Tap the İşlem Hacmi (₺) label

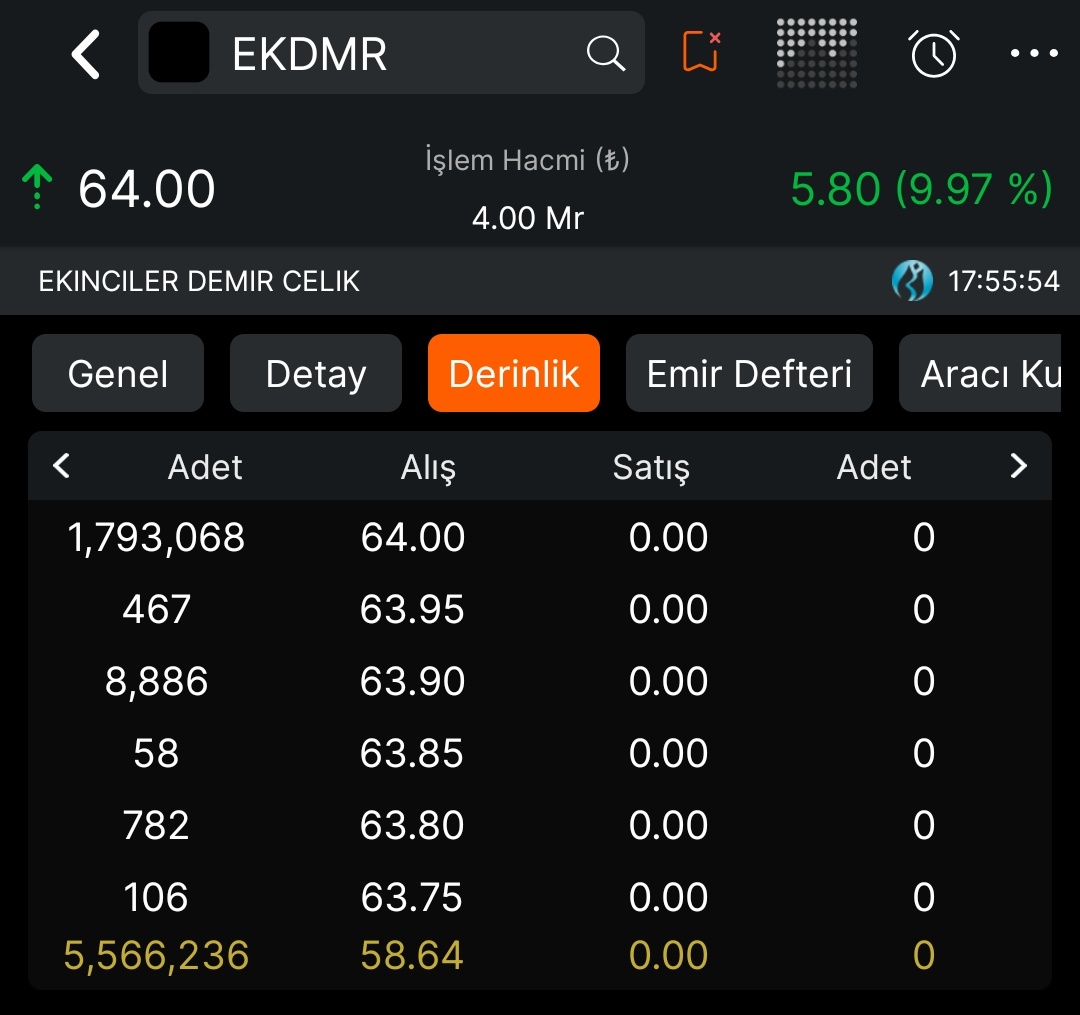[x=528, y=160]
